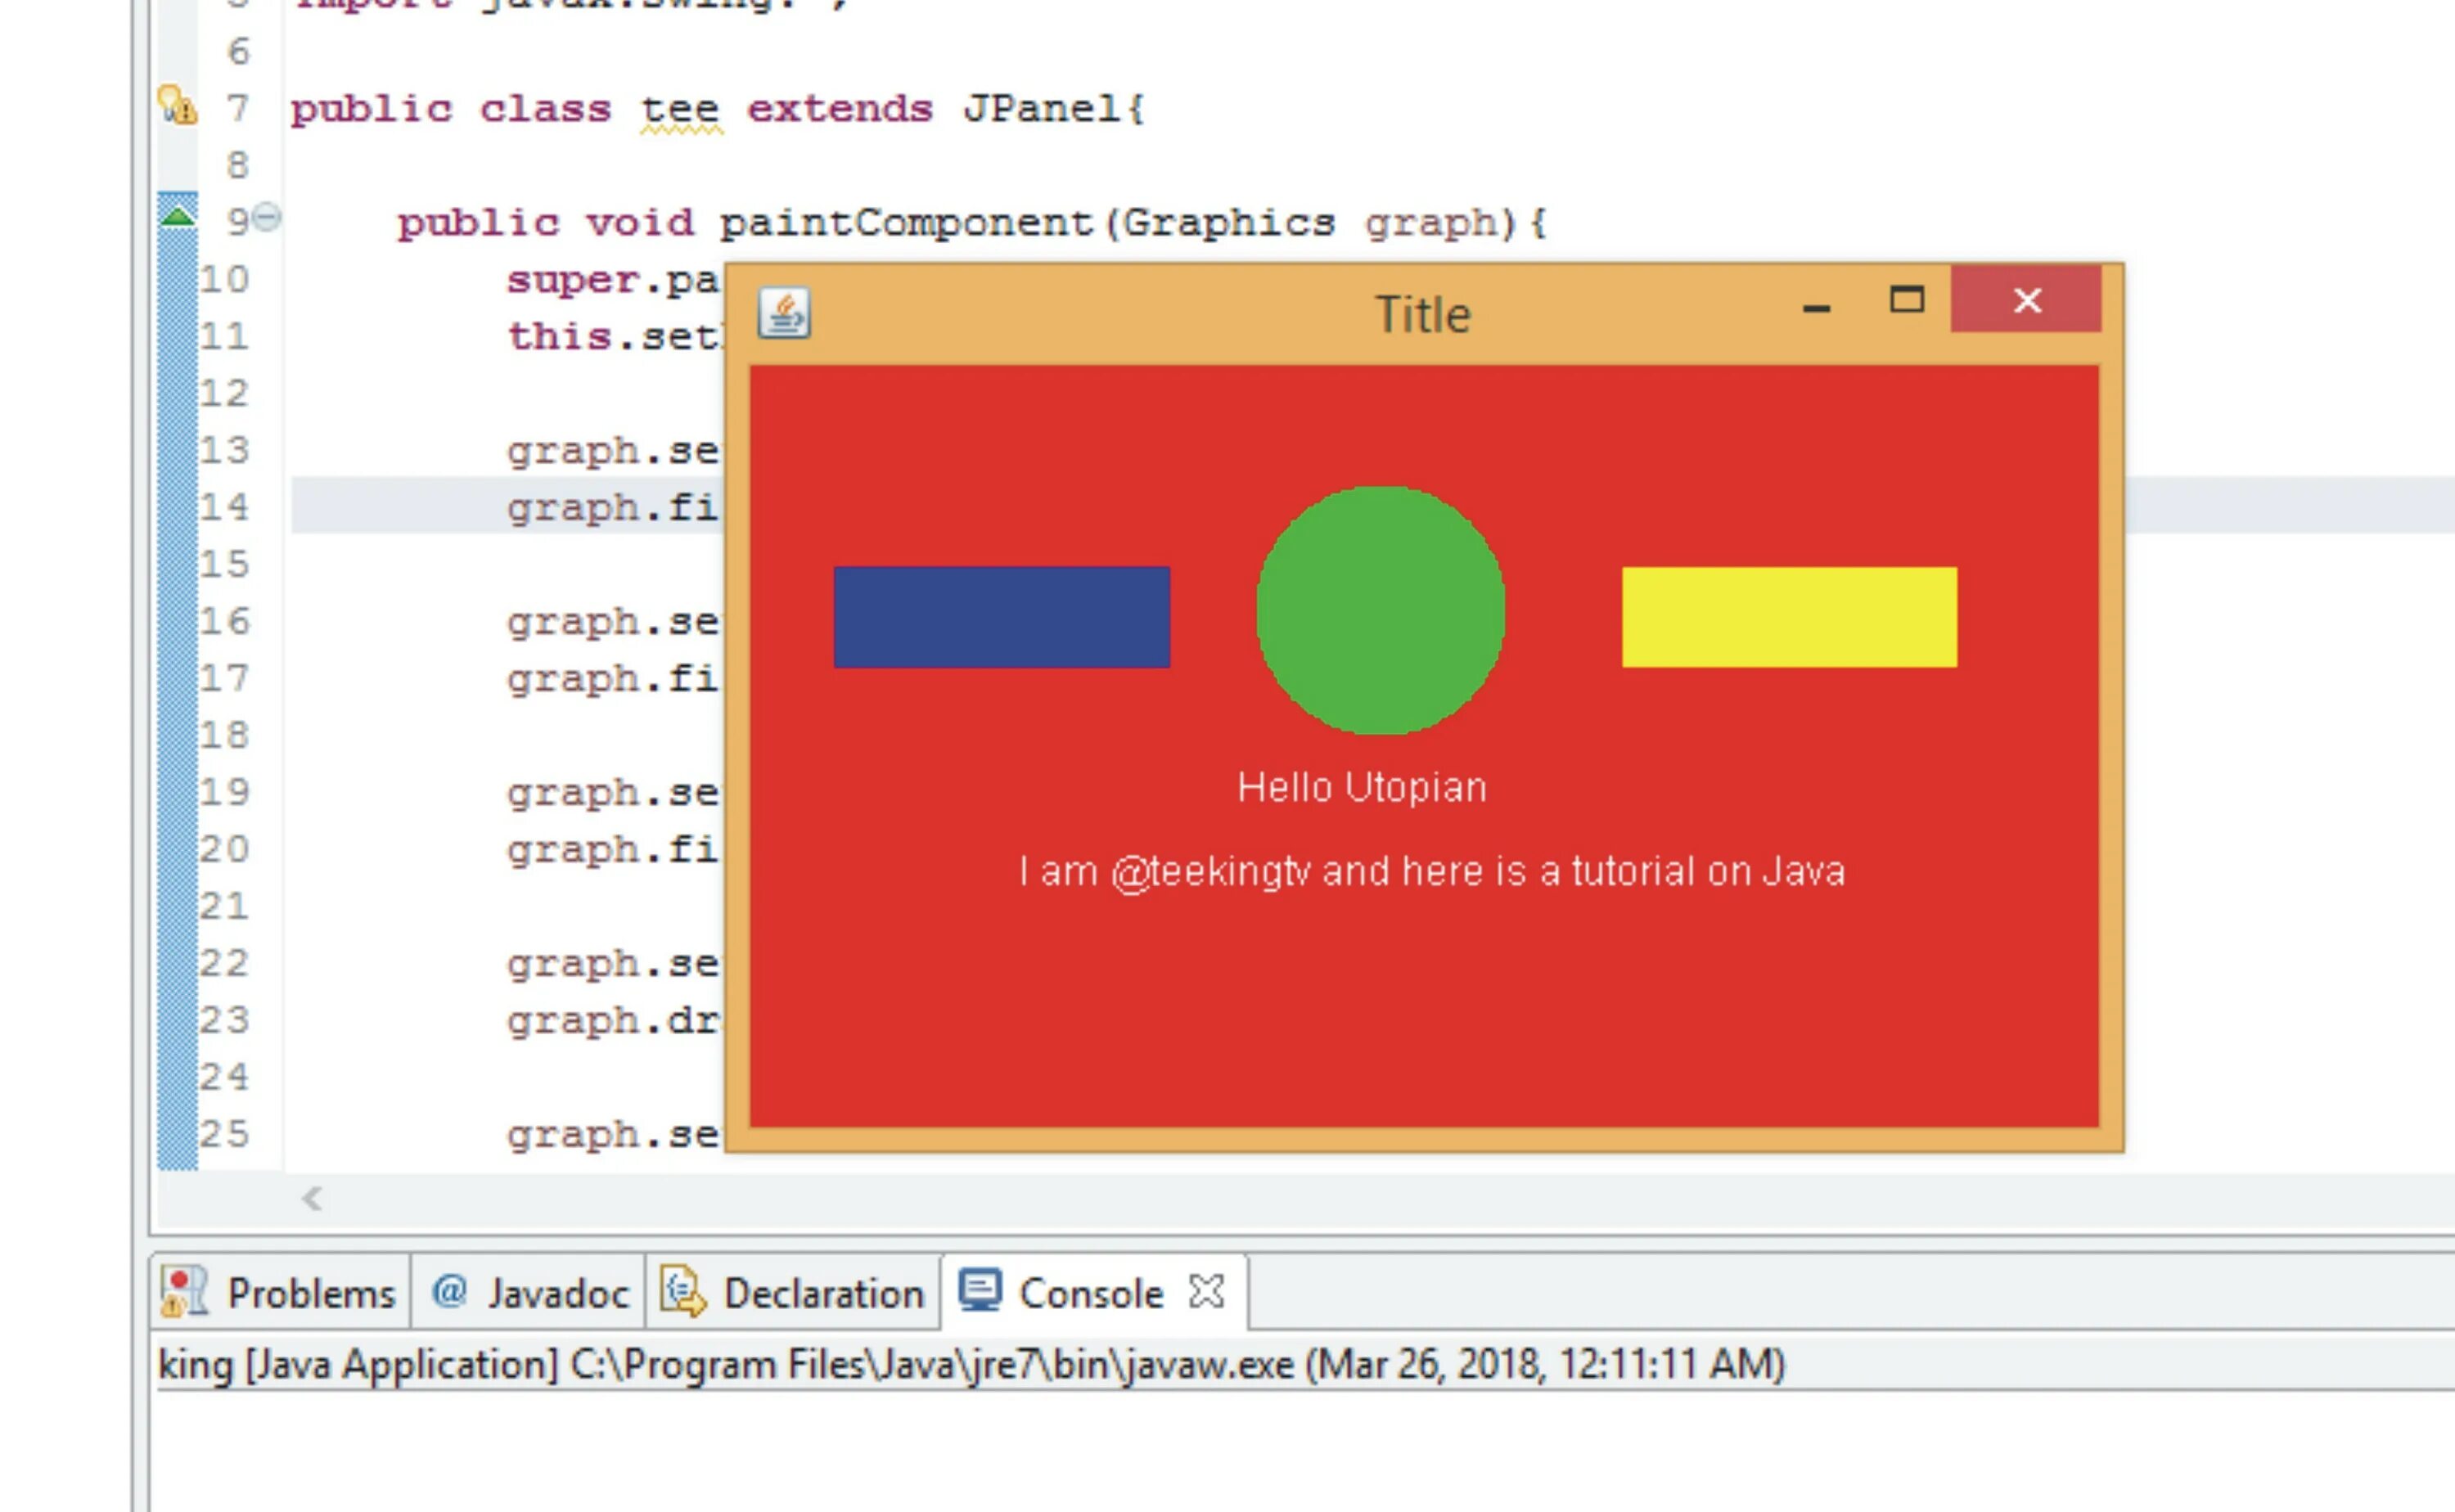Minimize the Title window
Image resolution: width=2455 pixels, height=1512 pixels.
(x=1816, y=308)
